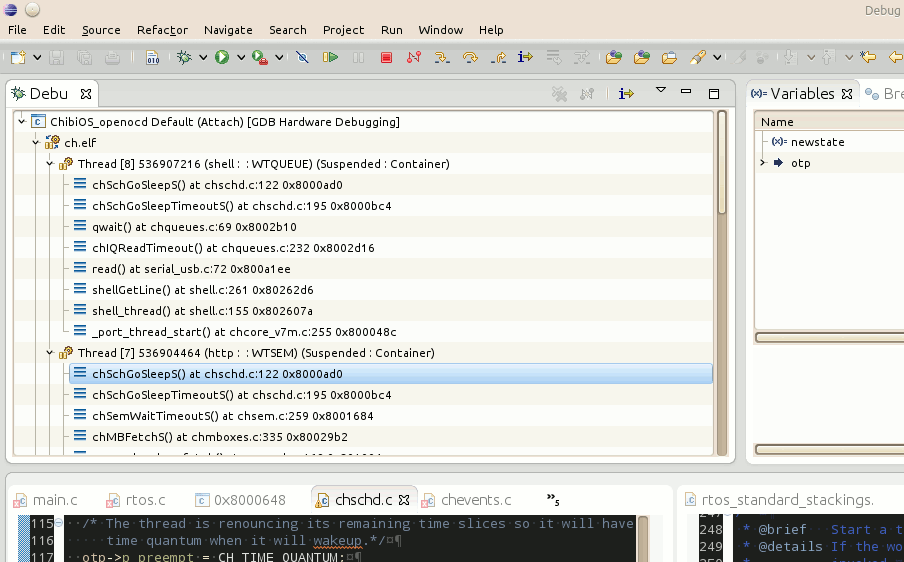Open the Refactor menu
The height and width of the screenshot is (562, 904).
[162, 30]
